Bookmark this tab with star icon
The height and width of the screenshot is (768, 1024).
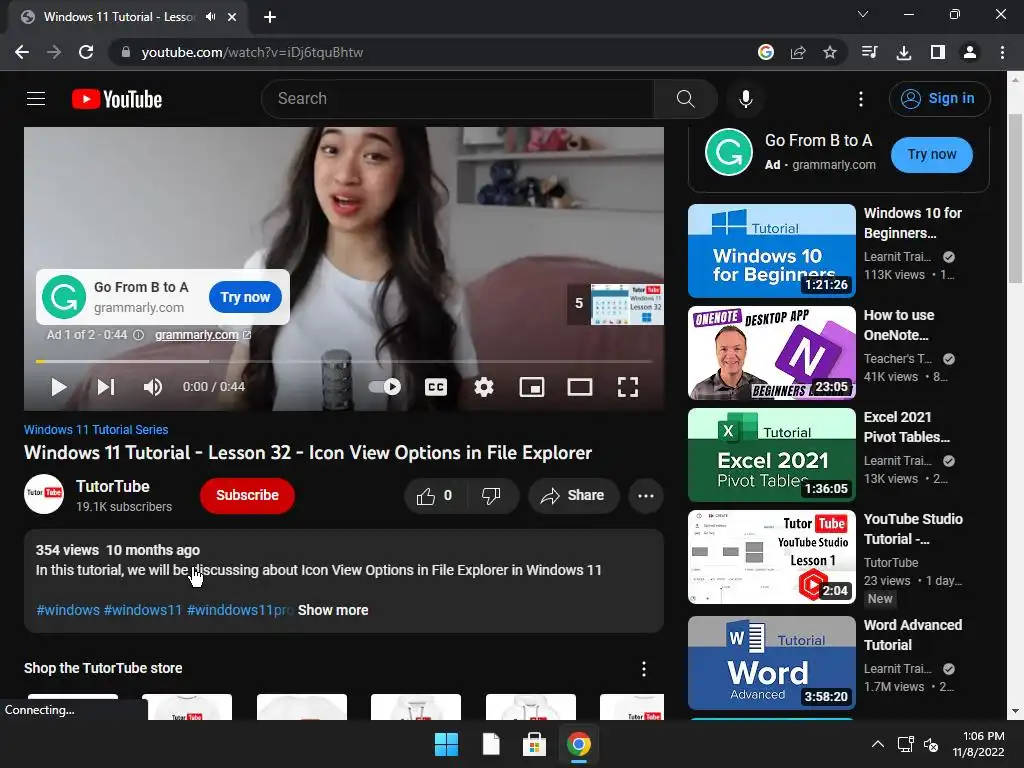(x=829, y=52)
